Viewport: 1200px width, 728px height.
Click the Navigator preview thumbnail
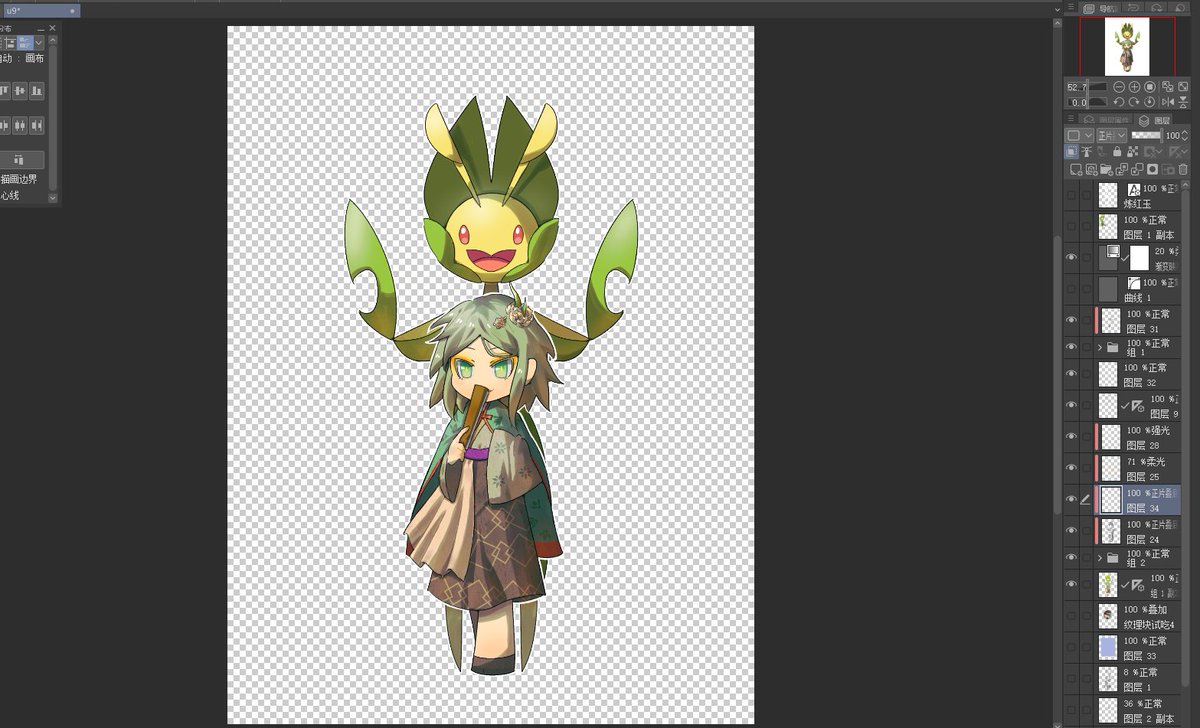[1127, 46]
